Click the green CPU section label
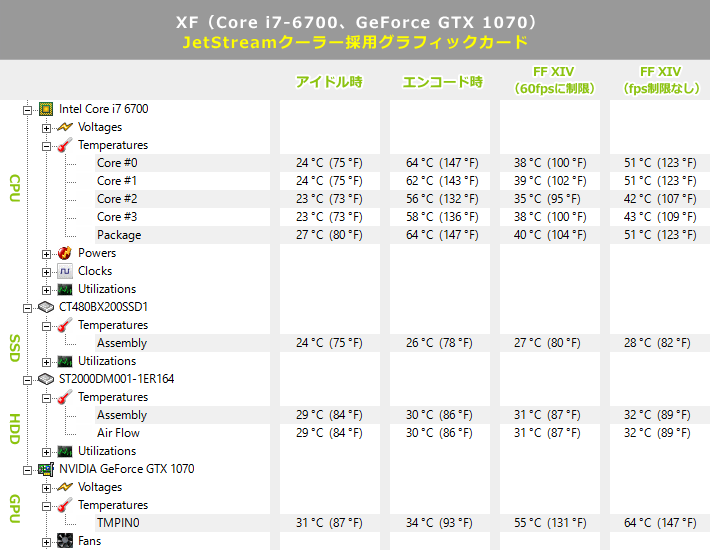This screenshot has width=710, height=550. (x=15, y=188)
